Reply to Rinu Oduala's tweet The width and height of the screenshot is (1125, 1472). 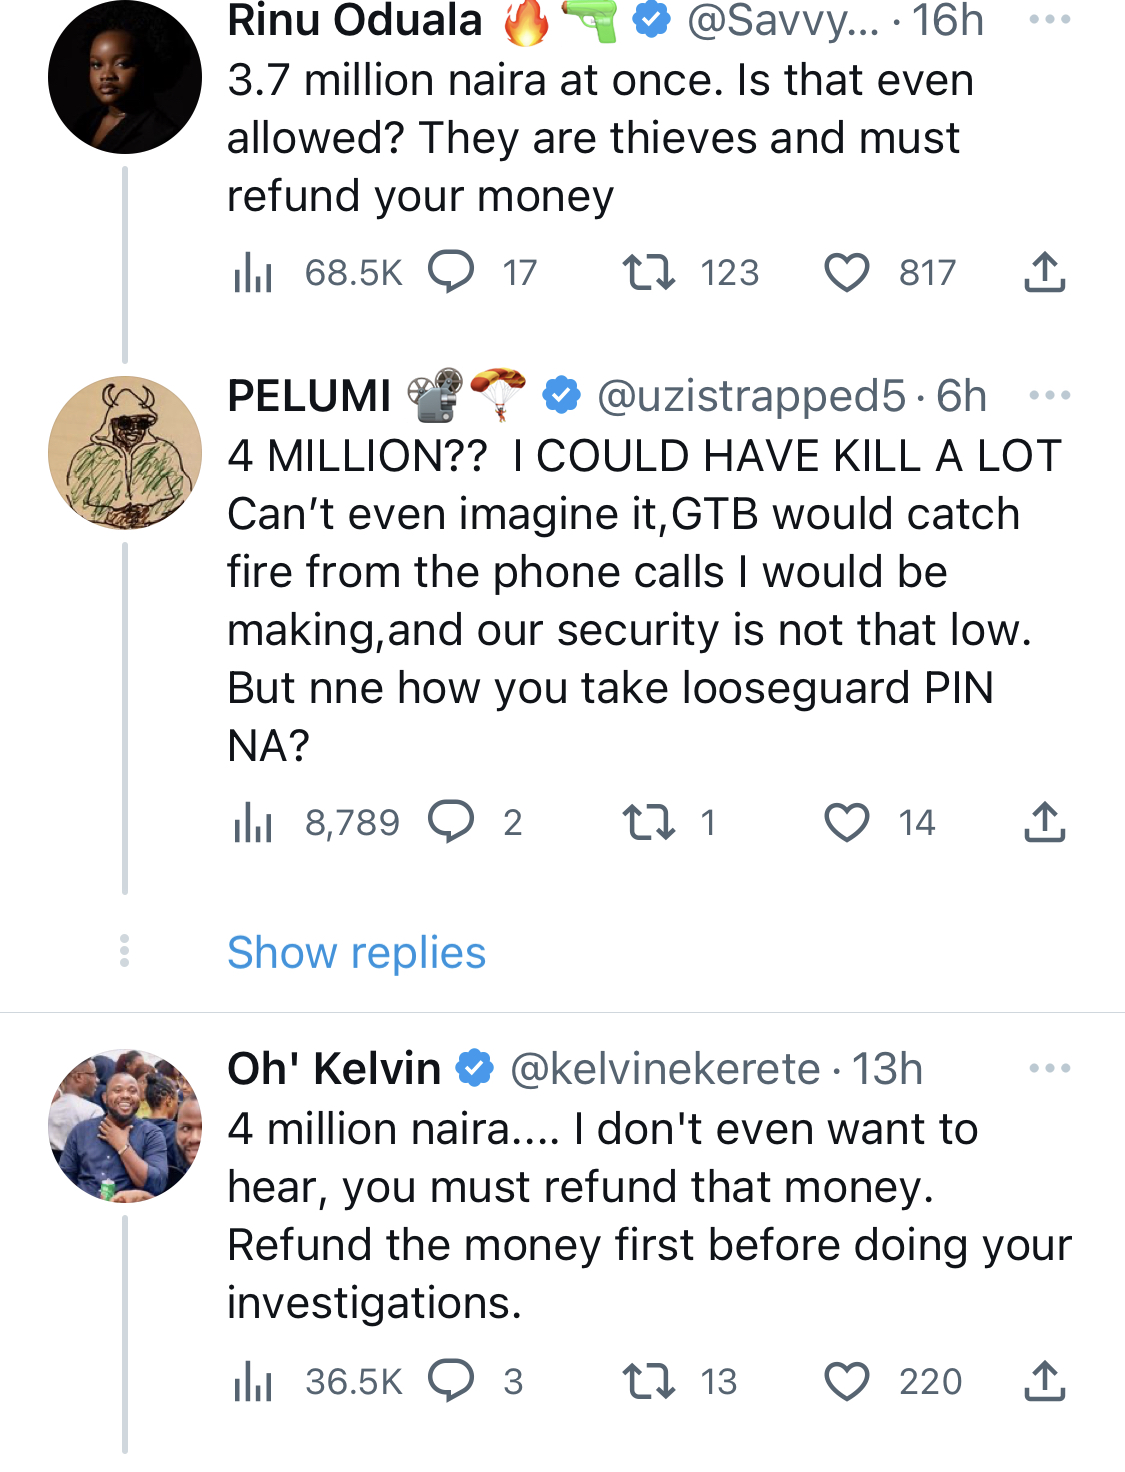pyautogui.click(x=451, y=272)
